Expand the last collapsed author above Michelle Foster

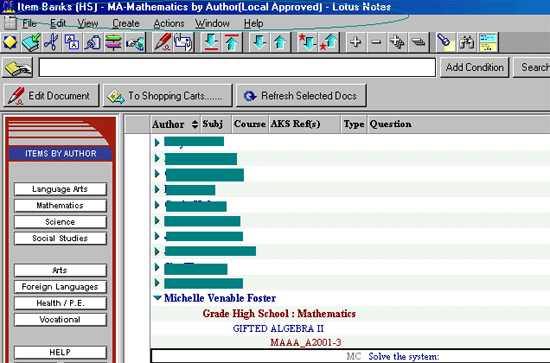(x=157, y=283)
